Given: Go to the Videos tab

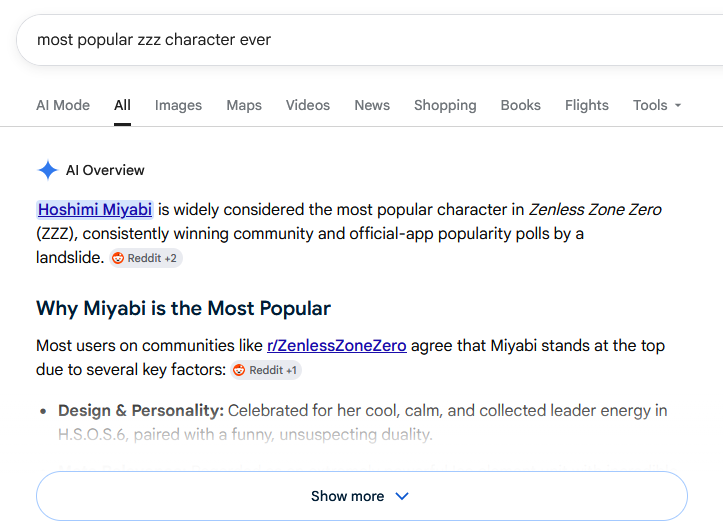Looking at the screenshot, I should coord(308,105).
